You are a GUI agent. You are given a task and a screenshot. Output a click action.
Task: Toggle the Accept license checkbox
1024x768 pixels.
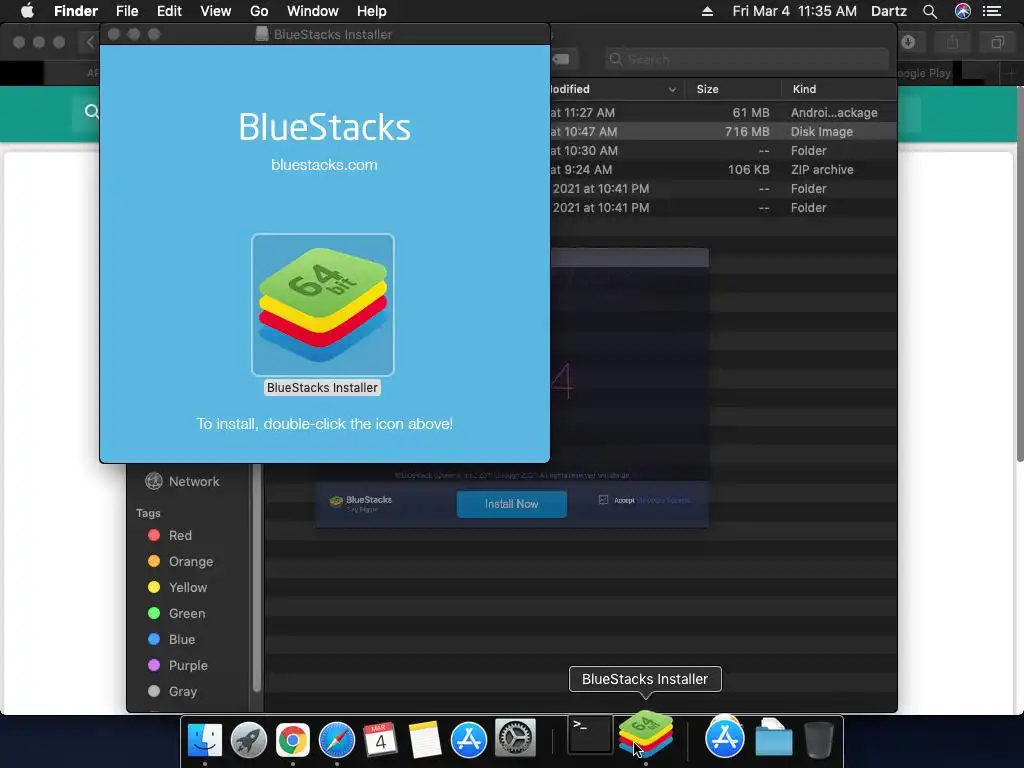603,500
